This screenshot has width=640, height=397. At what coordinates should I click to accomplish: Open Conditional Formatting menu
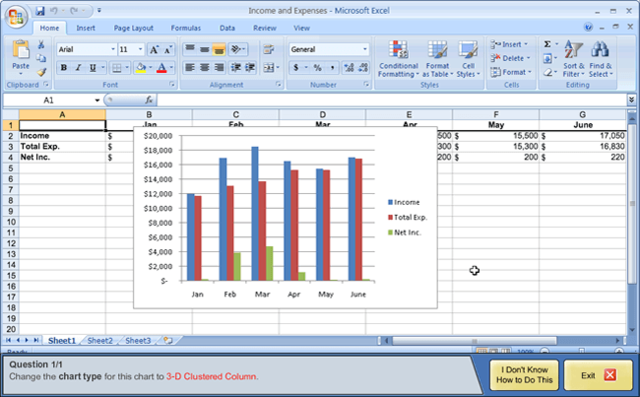398,59
